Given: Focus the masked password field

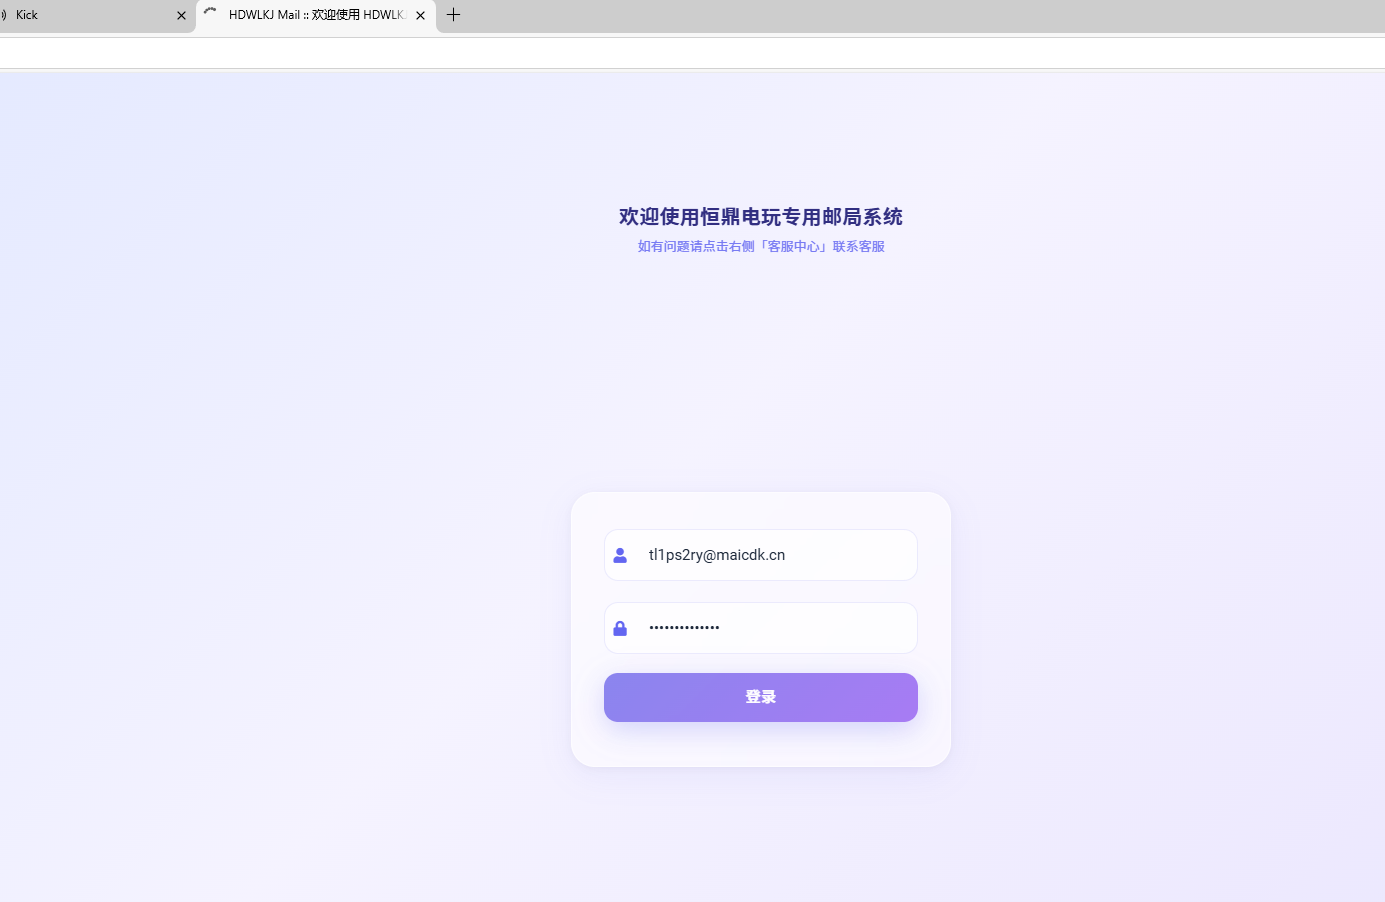Looking at the screenshot, I should point(760,628).
